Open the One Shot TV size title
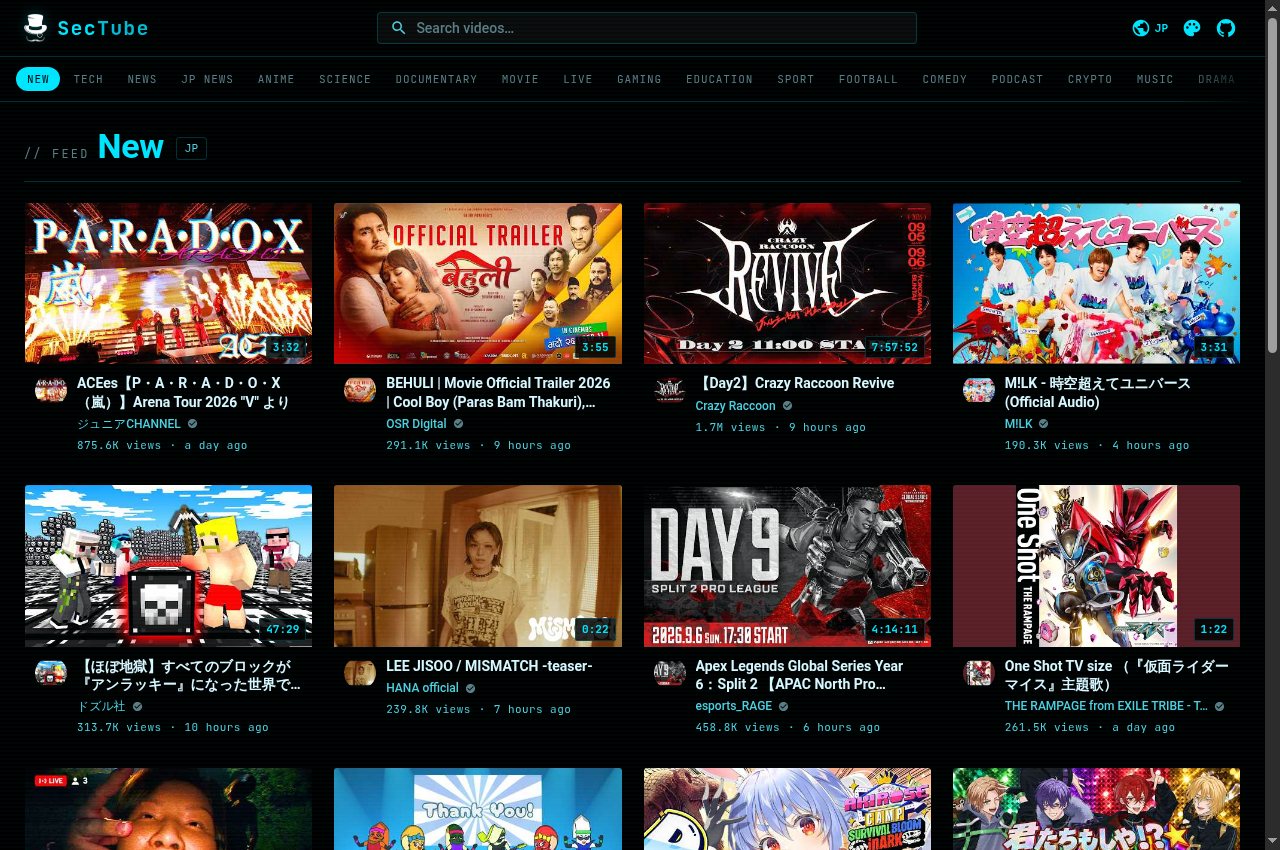 1117,675
